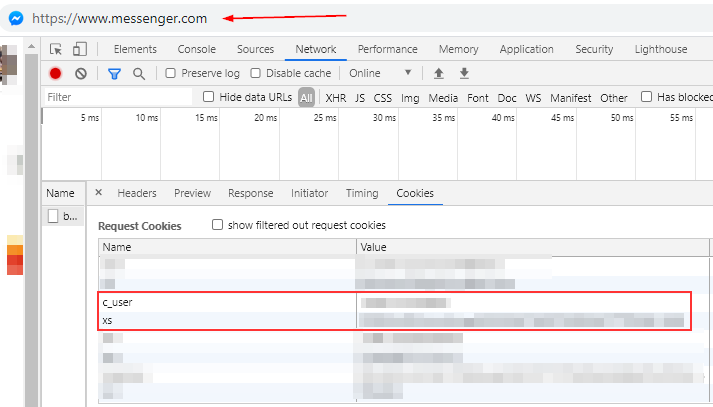Enable the Preserve log checkbox
This screenshot has width=713, height=407.
[171, 73]
